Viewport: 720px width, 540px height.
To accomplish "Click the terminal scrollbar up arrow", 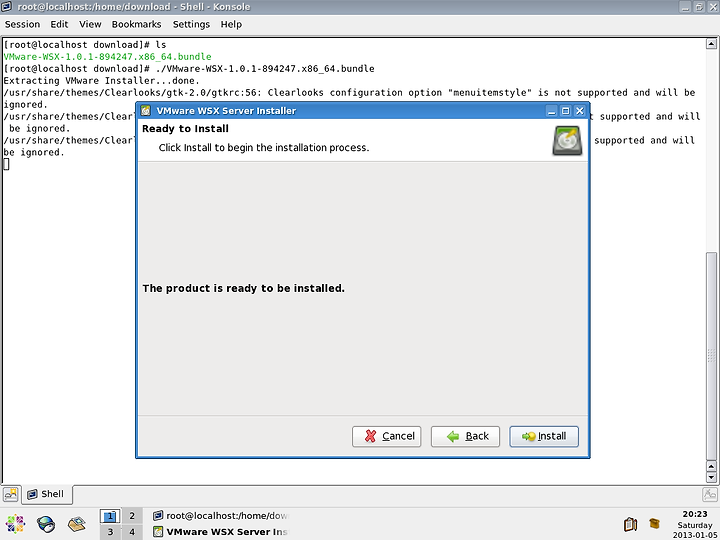I will pos(711,44).
